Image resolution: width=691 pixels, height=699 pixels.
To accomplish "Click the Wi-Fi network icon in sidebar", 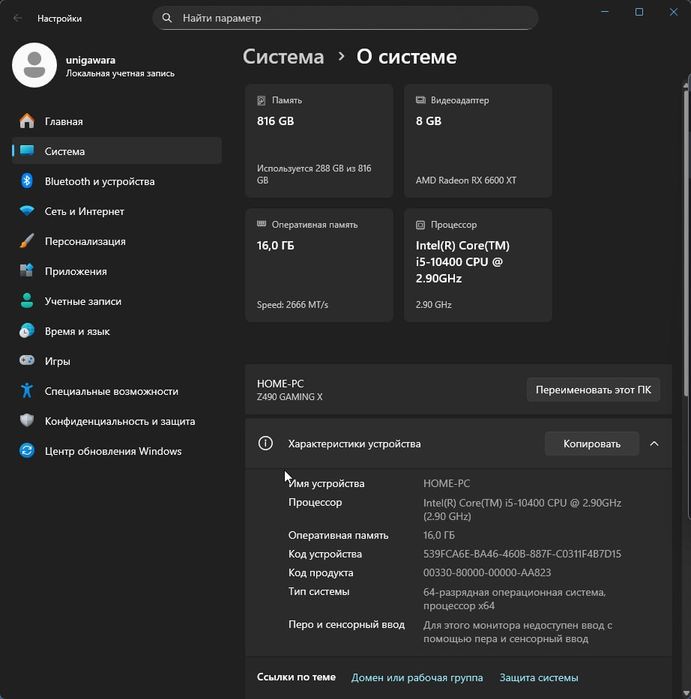I will tap(27, 211).
